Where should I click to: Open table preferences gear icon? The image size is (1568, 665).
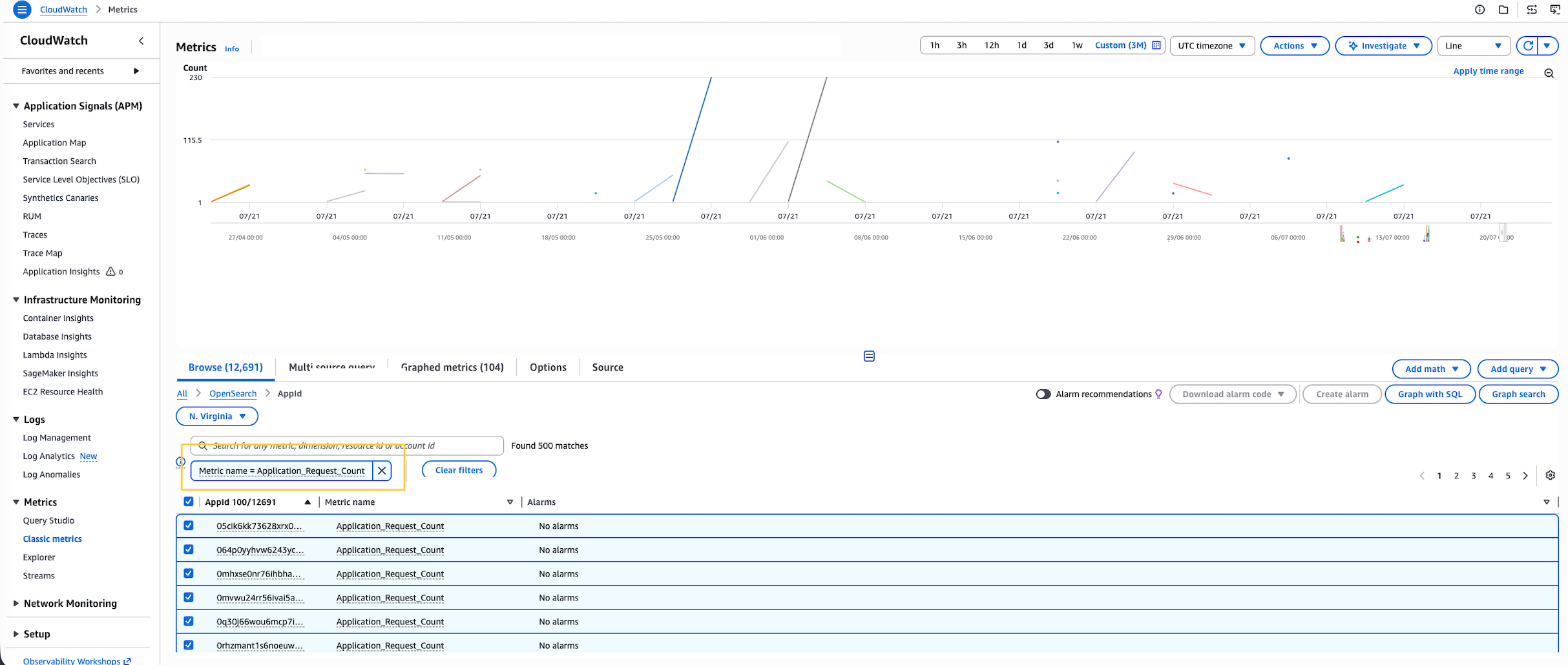[x=1550, y=475]
